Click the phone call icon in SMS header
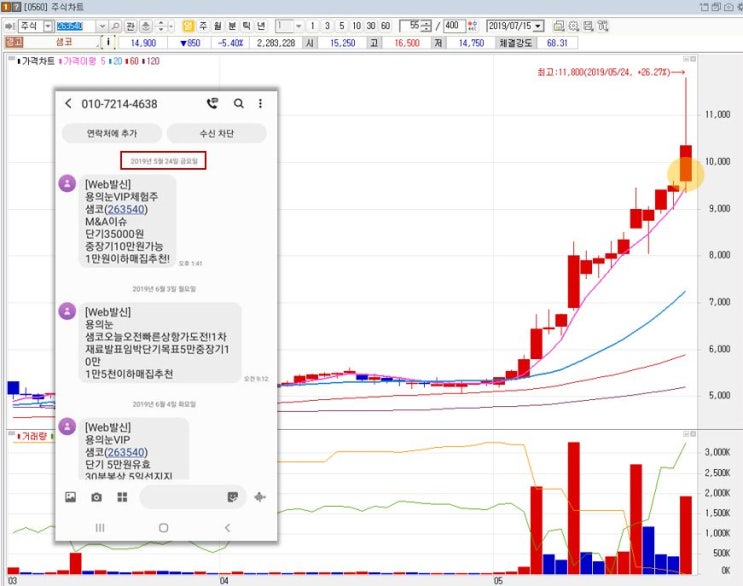Viewport: 743px width, 586px height. coord(212,103)
